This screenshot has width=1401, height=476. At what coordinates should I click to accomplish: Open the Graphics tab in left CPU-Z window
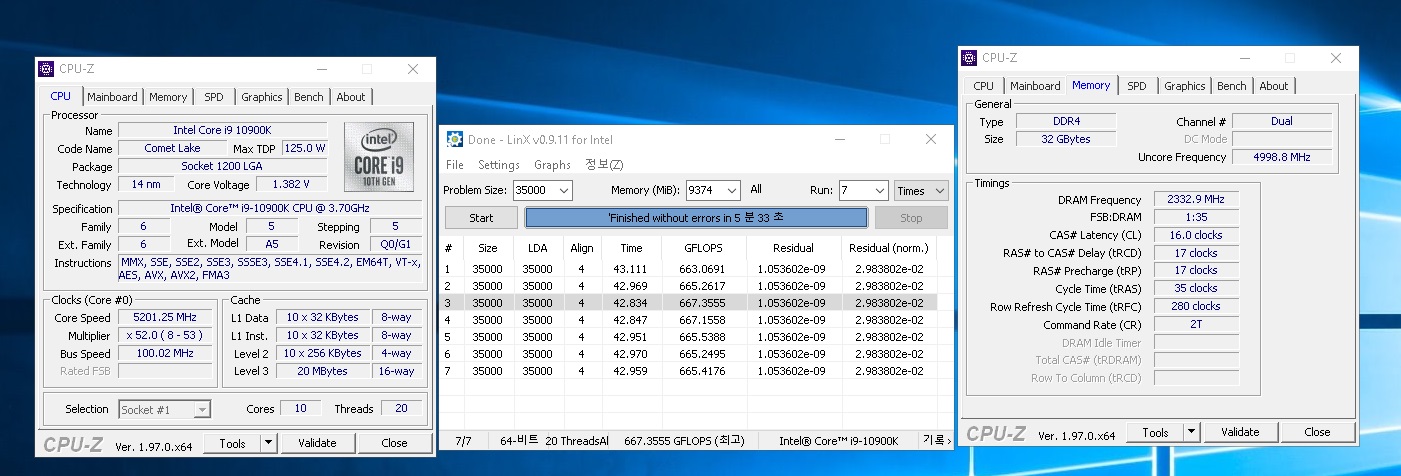[x=262, y=97]
